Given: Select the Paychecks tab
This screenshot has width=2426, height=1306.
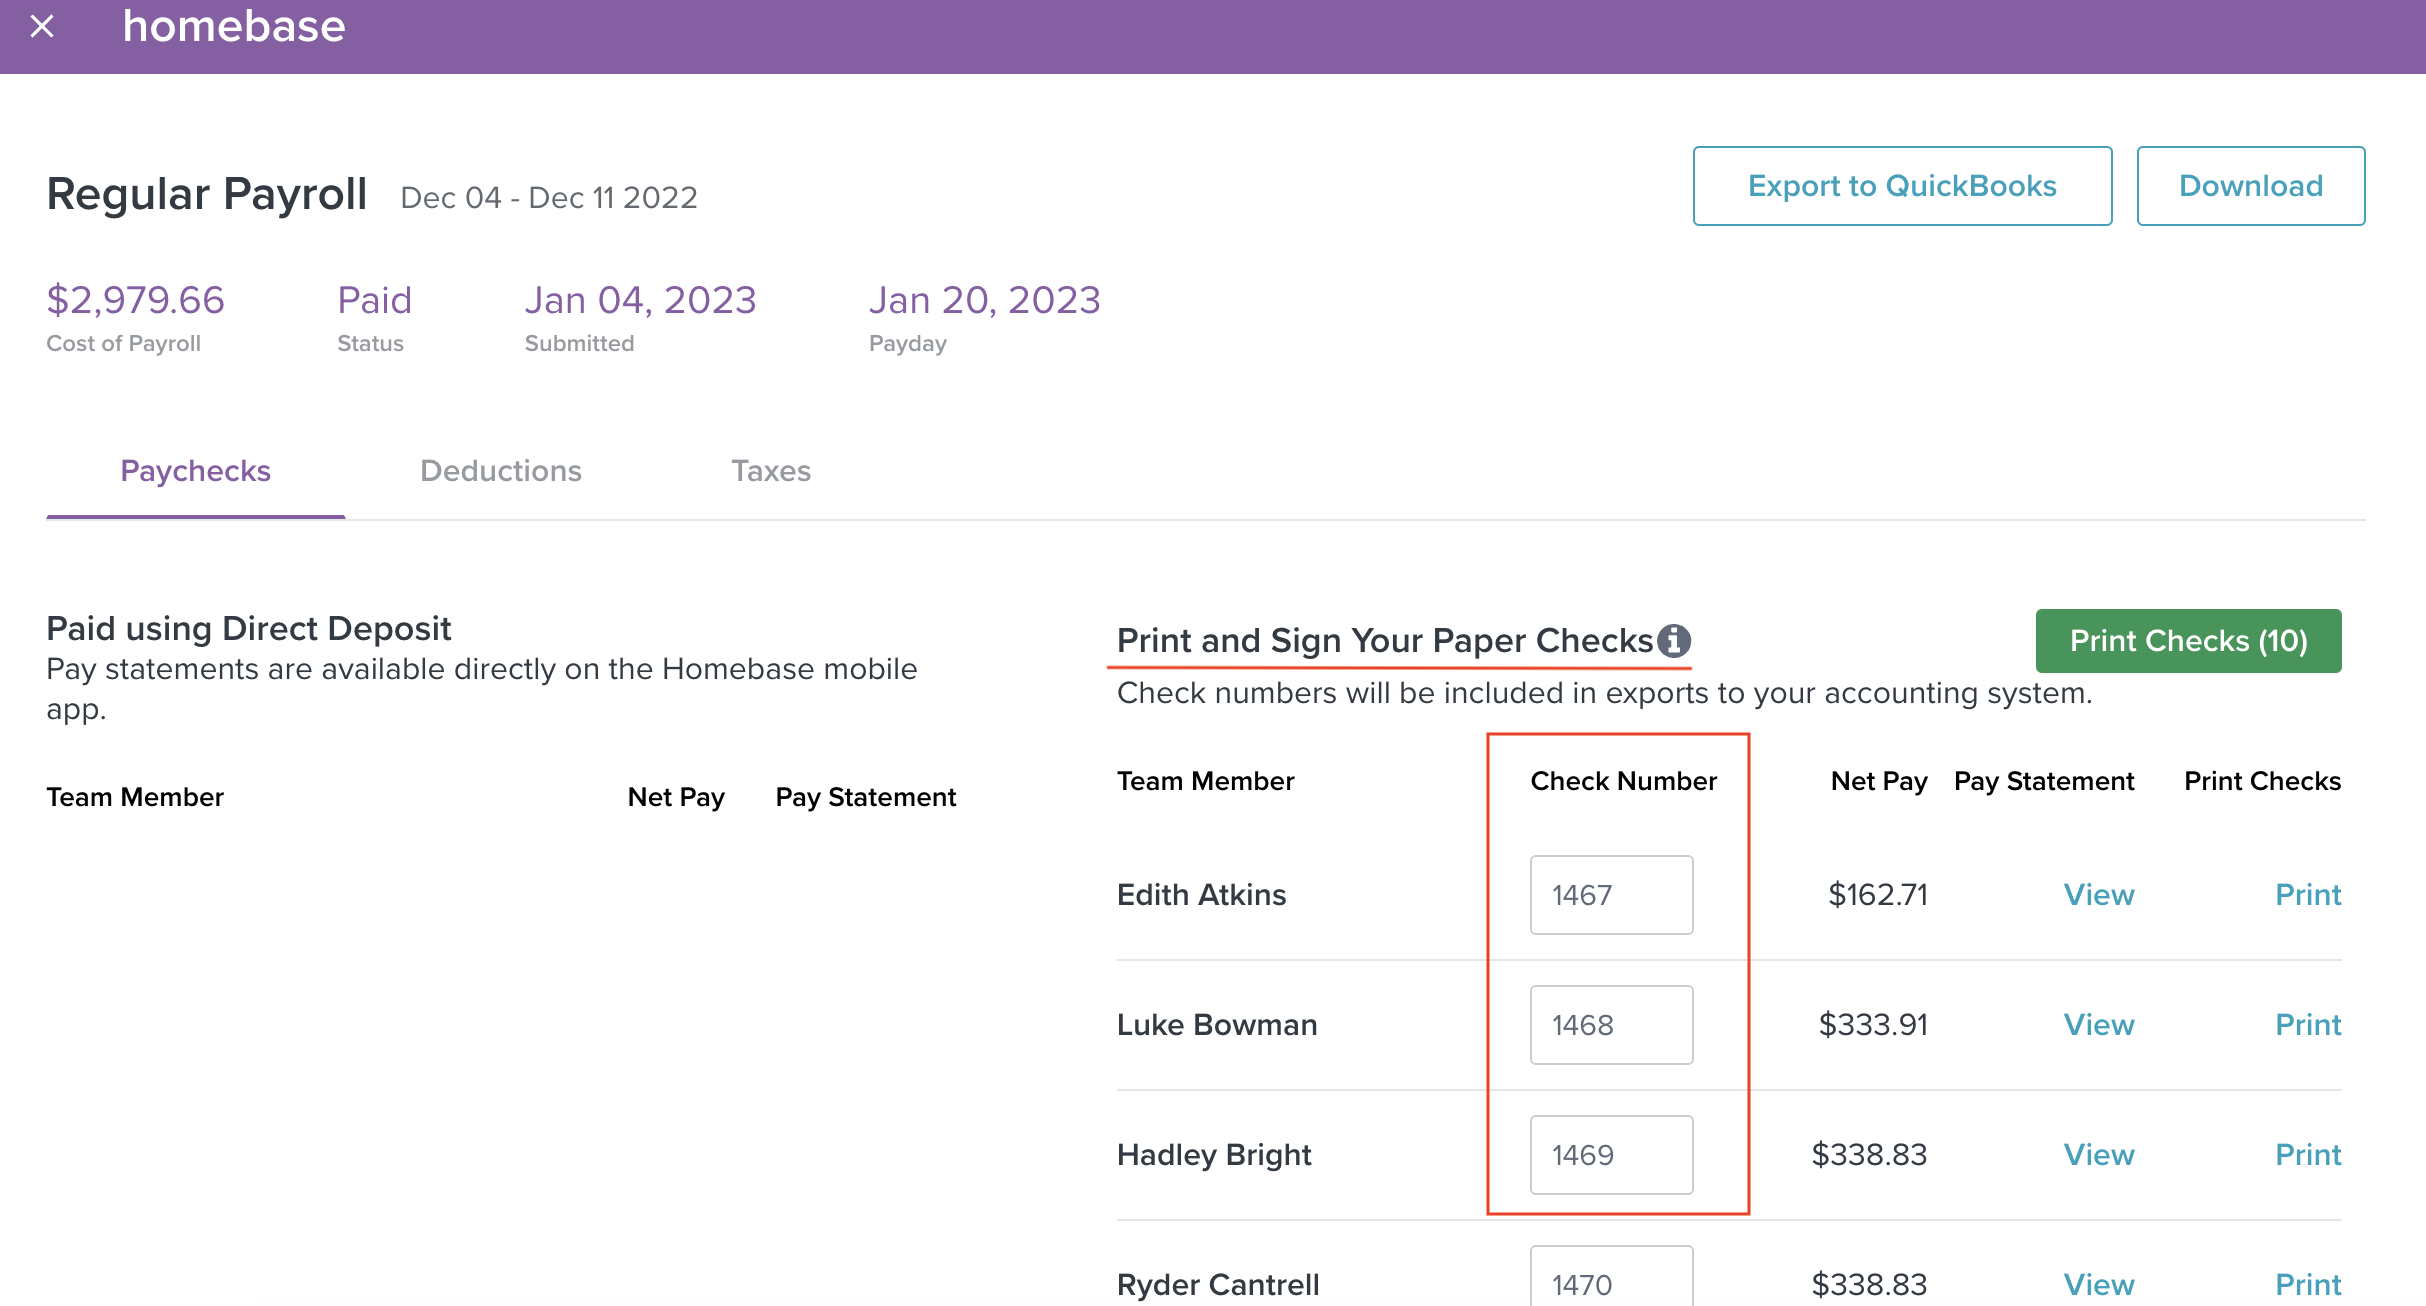Looking at the screenshot, I should 195,471.
